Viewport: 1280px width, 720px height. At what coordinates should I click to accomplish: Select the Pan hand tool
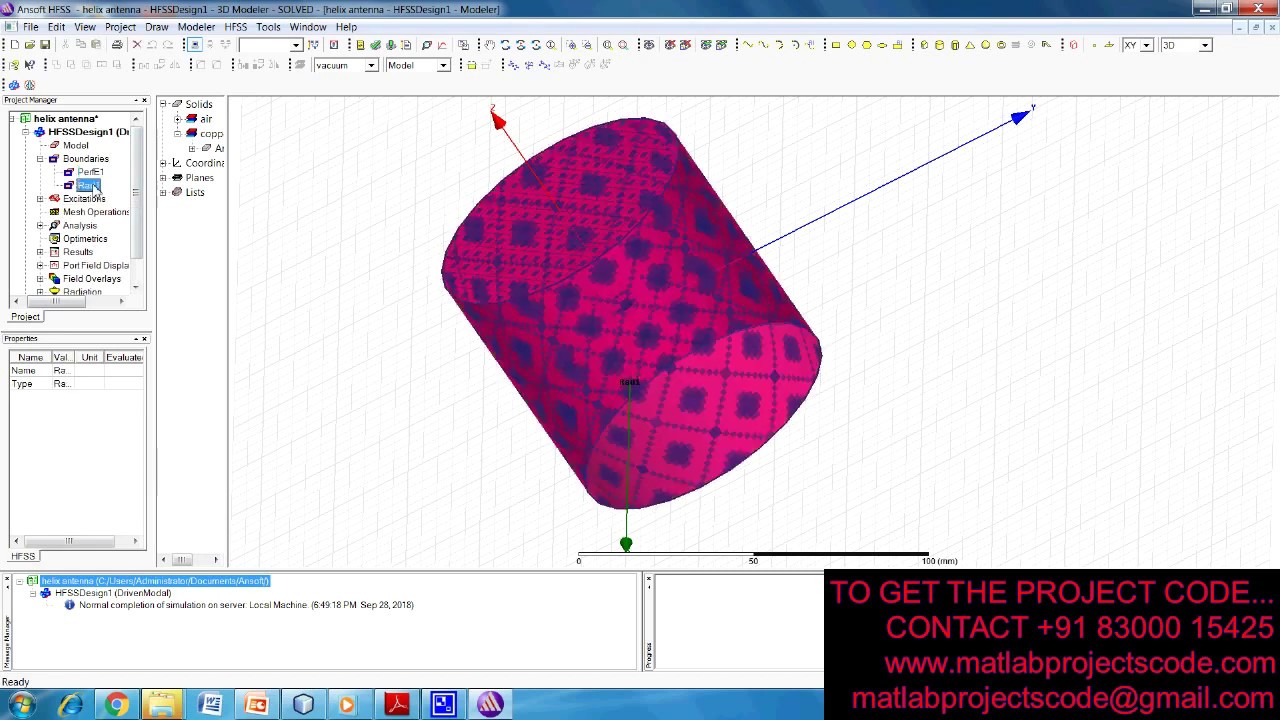tap(490, 45)
